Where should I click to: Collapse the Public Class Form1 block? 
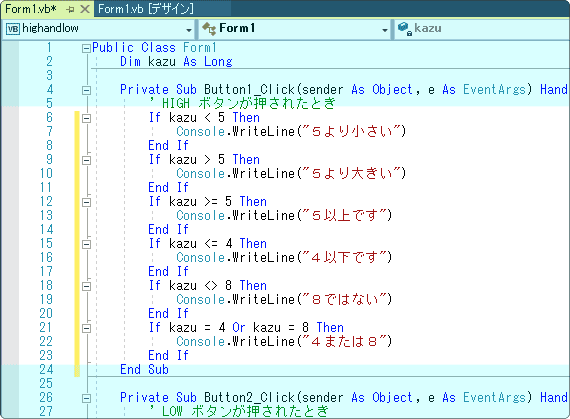(x=86, y=48)
